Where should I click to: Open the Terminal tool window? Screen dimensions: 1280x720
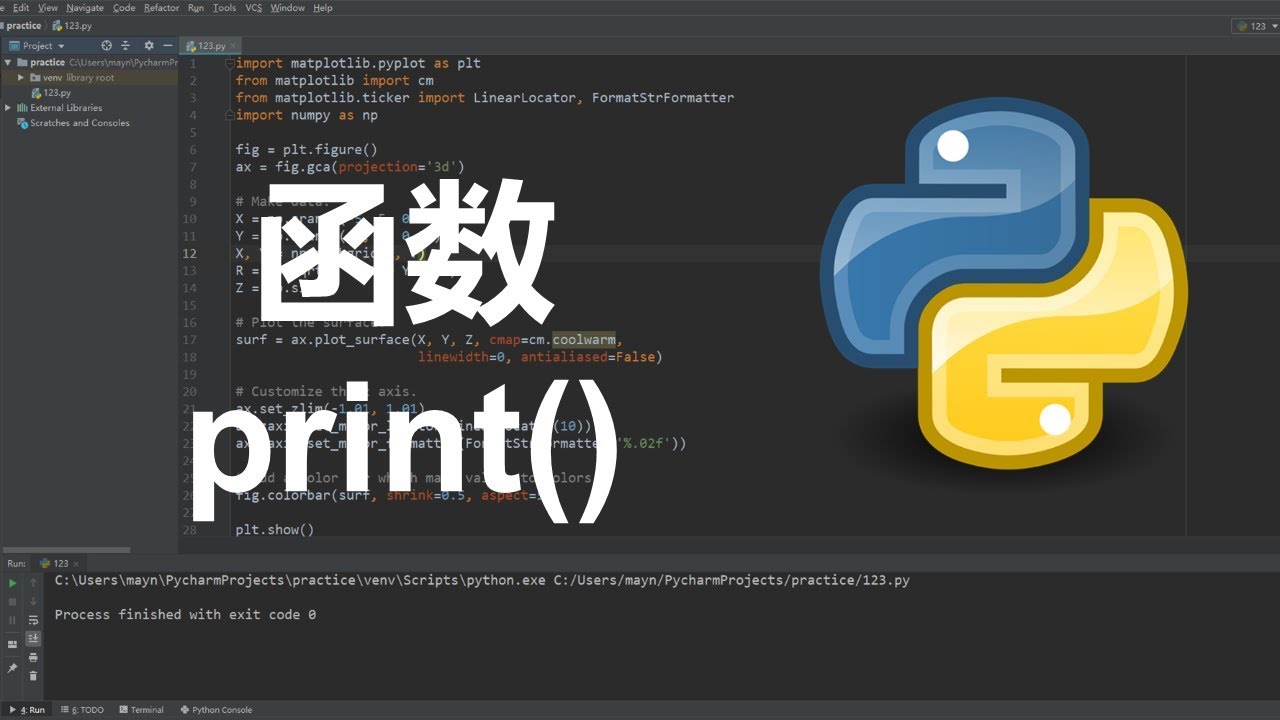pyautogui.click(x=141, y=710)
